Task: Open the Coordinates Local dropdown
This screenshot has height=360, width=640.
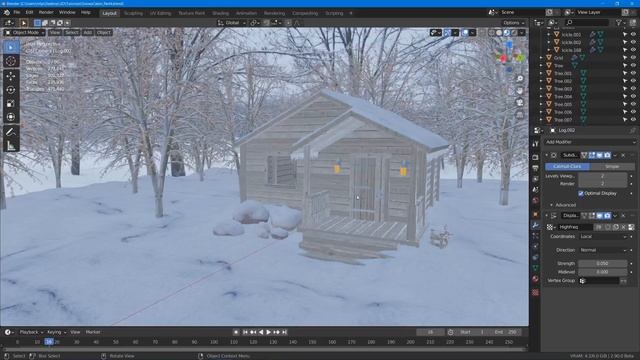Action: click(603, 237)
